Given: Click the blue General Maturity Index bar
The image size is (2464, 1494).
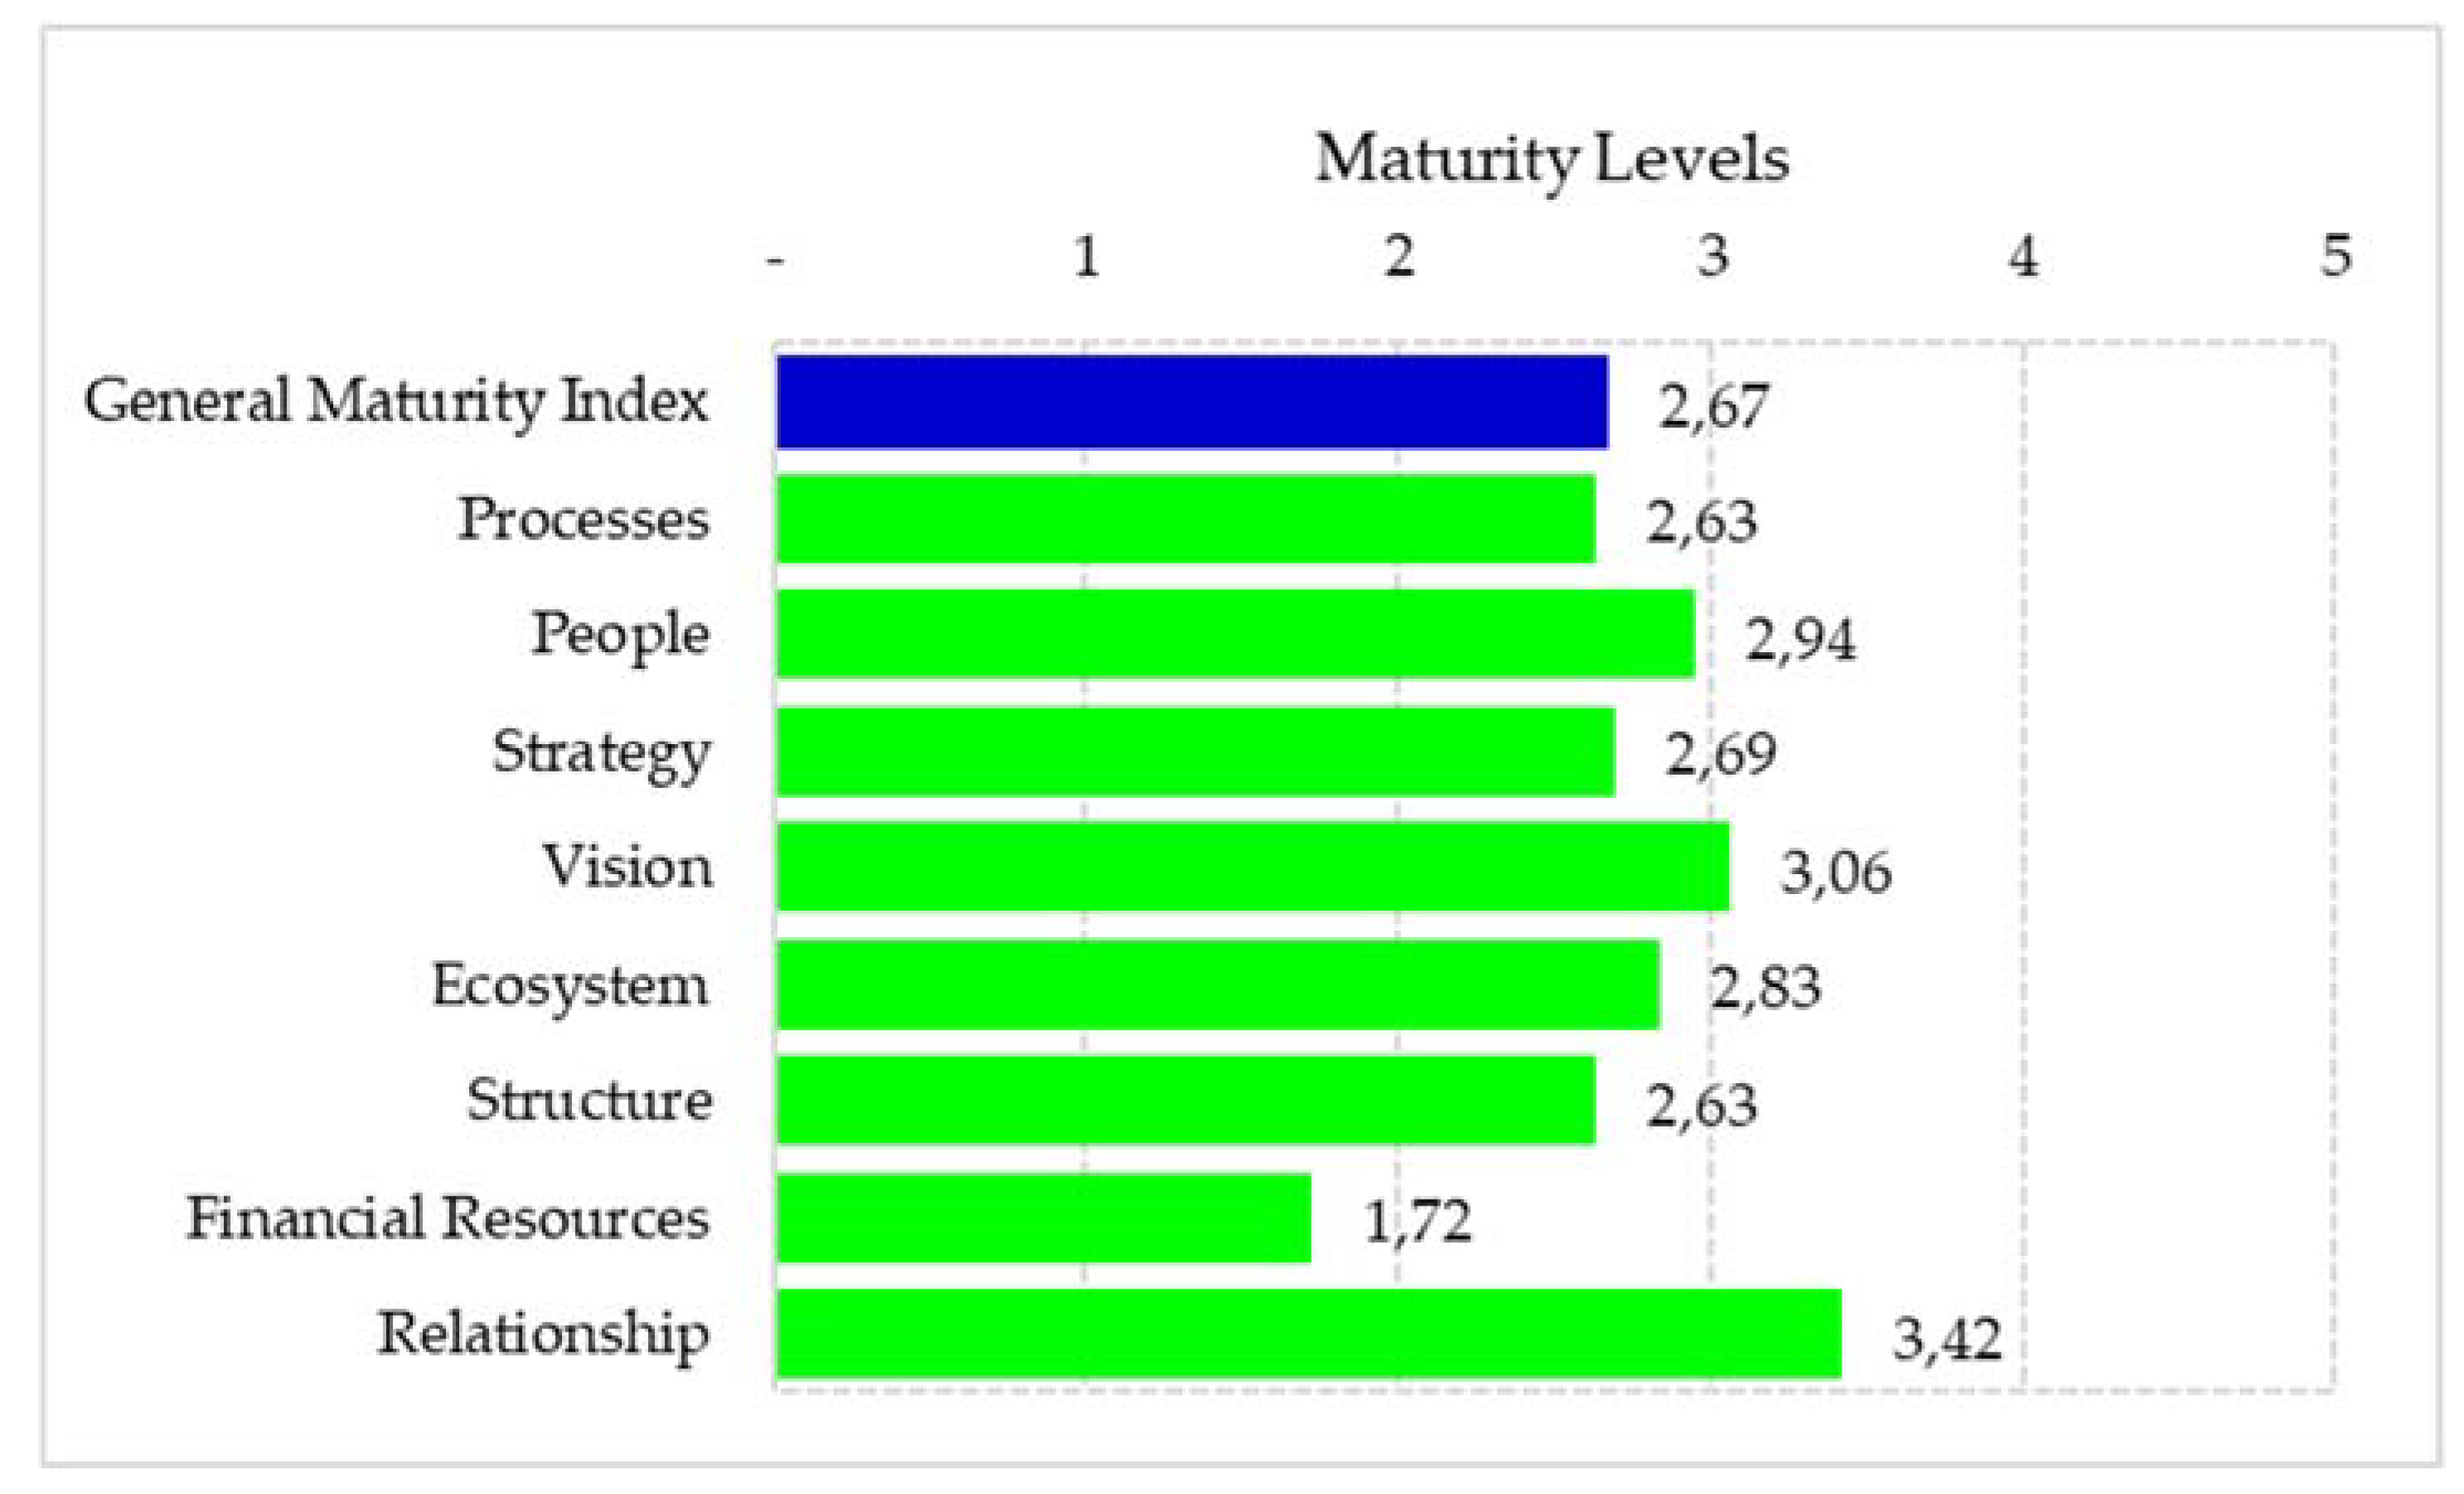Looking at the screenshot, I should 1190,402.
